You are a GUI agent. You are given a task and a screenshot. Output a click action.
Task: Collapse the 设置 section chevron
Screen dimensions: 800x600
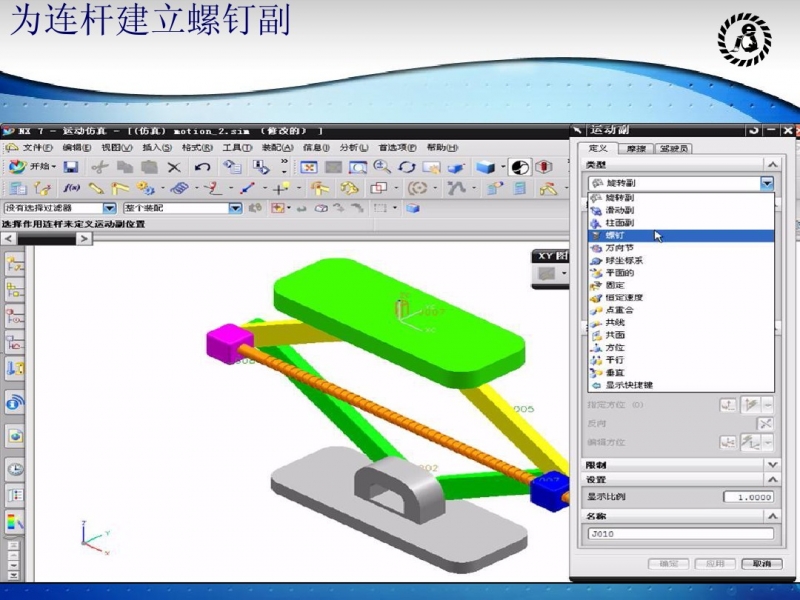772,480
